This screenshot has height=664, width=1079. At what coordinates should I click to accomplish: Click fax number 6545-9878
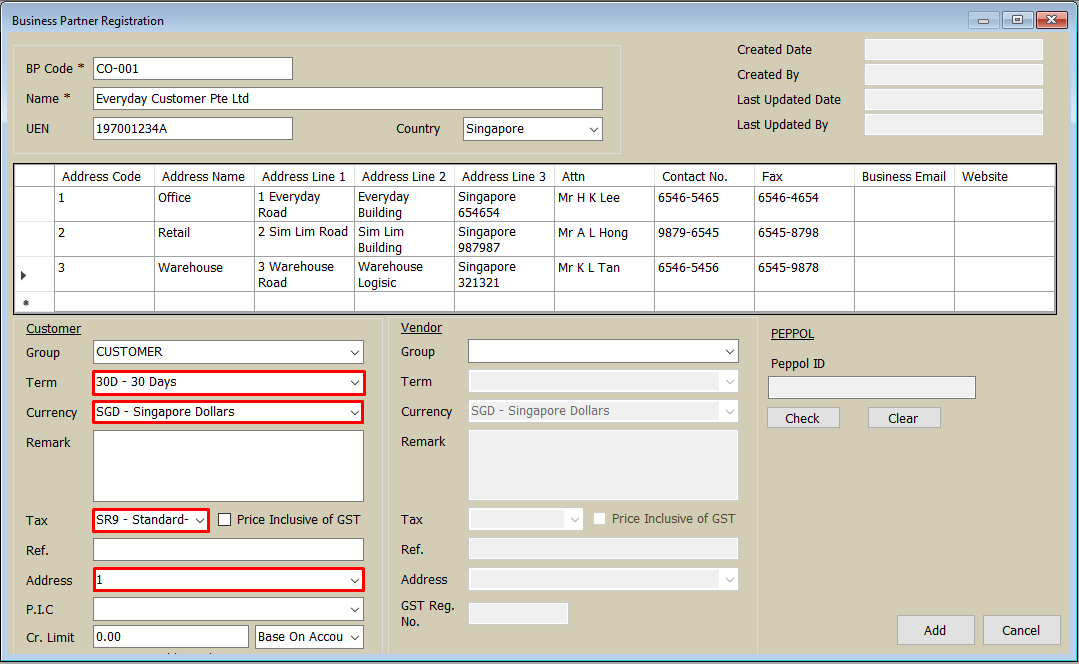coord(804,275)
